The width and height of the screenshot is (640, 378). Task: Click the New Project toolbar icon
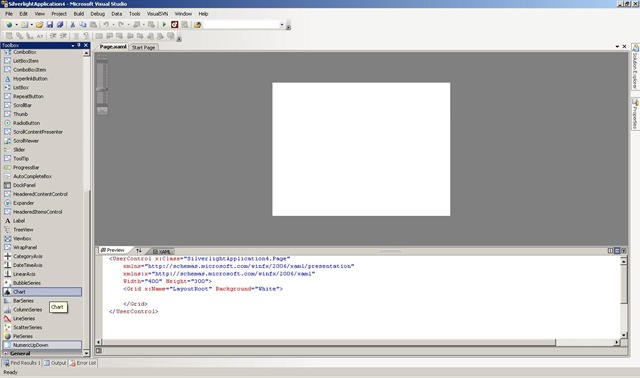[x=9, y=25]
